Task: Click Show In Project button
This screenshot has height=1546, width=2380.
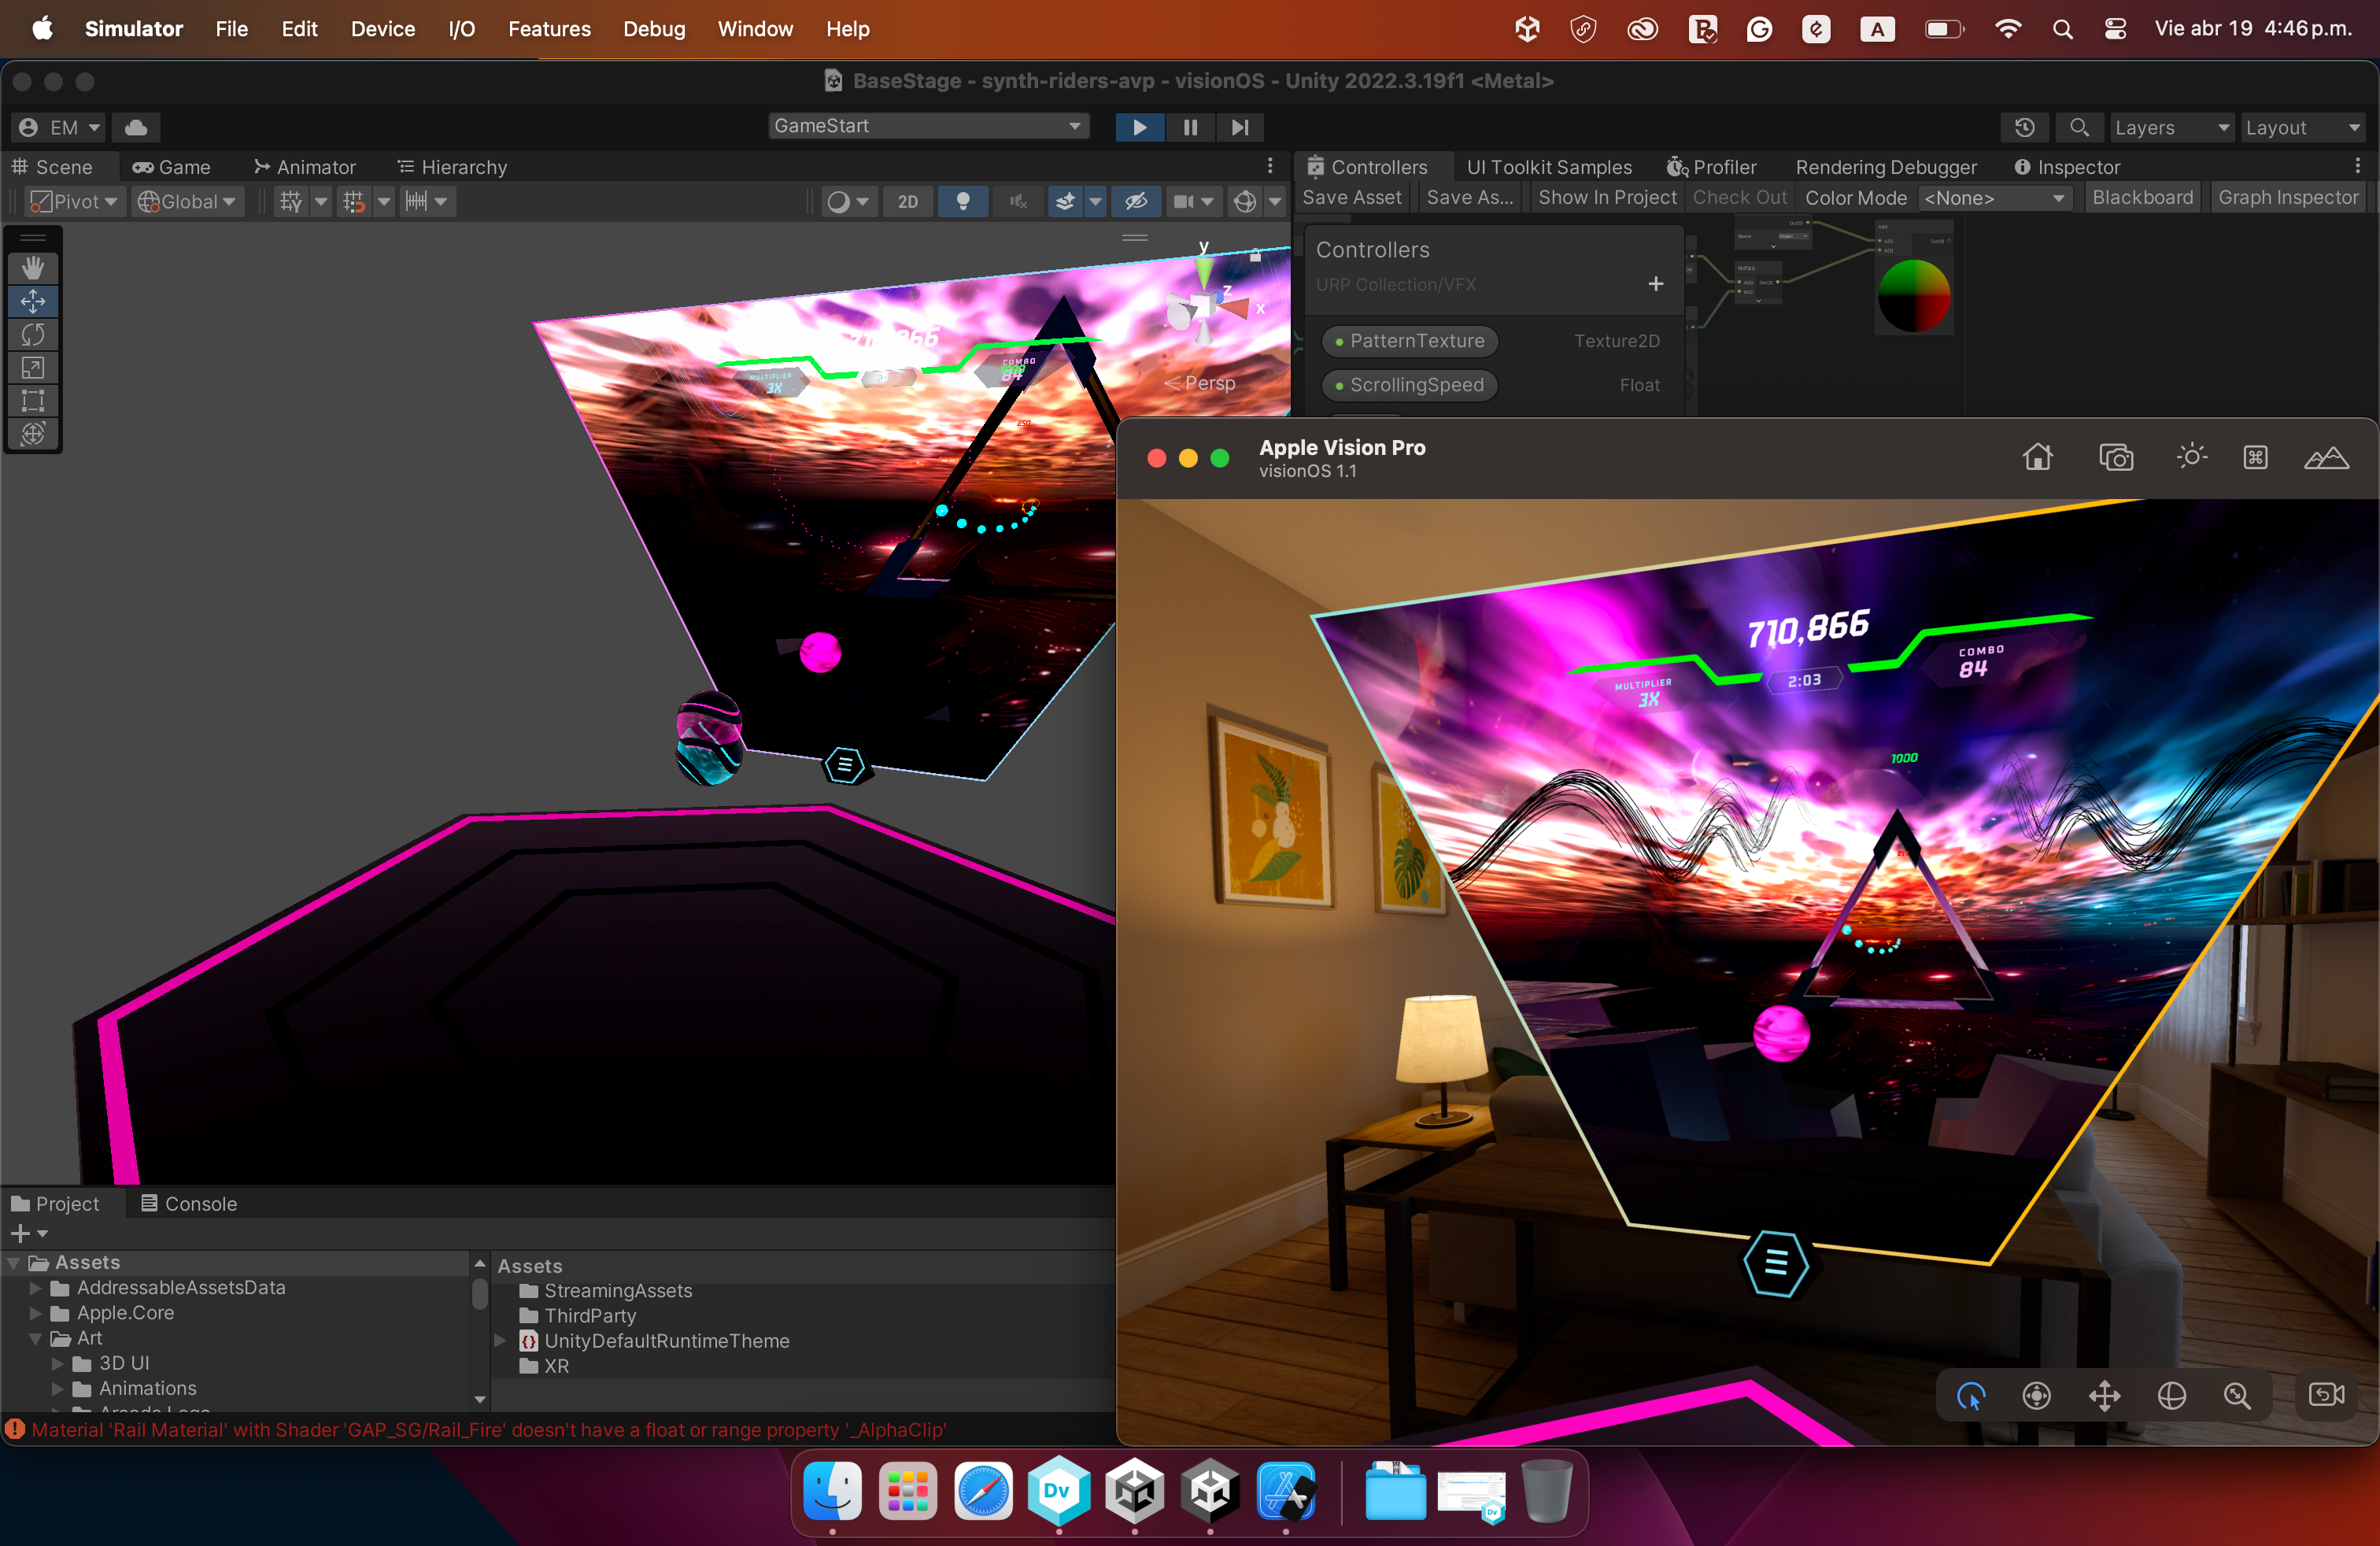Action: (x=1607, y=197)
